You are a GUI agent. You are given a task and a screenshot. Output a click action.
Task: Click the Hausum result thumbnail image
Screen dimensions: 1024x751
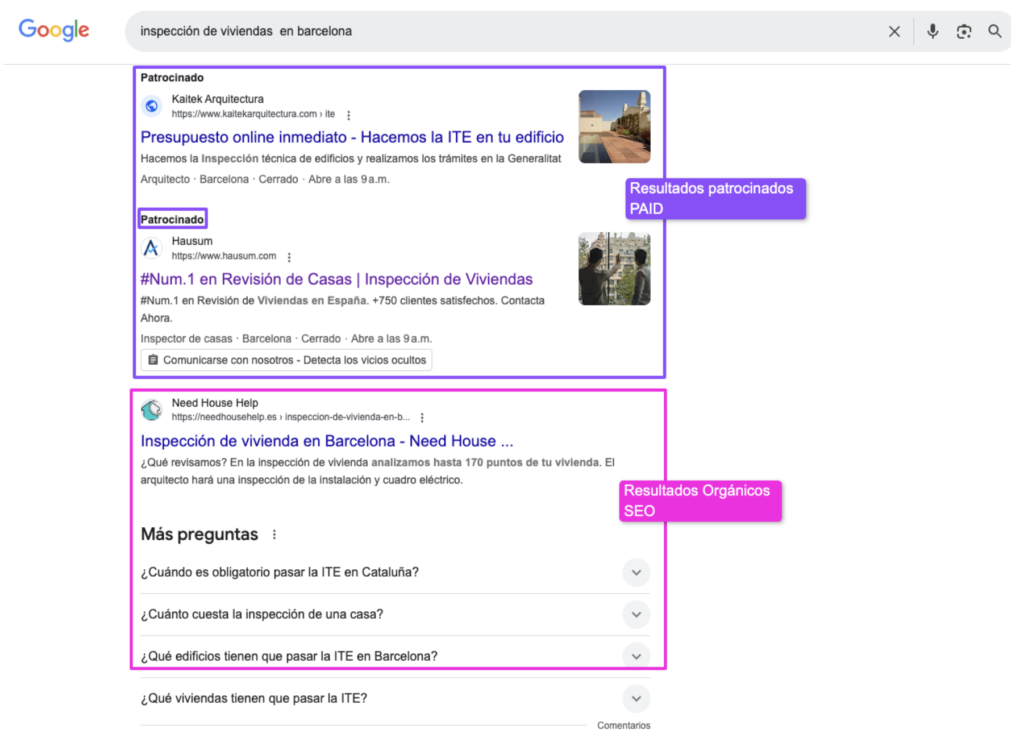click(x=614, y=268)
